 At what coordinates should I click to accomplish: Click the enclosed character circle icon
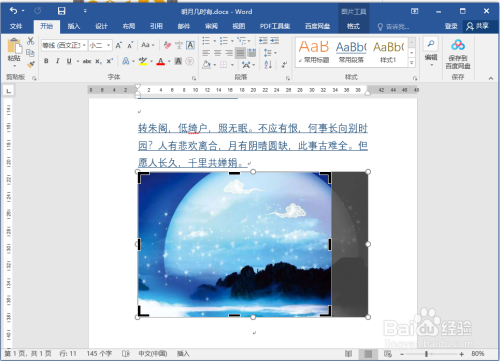point(190,61)
